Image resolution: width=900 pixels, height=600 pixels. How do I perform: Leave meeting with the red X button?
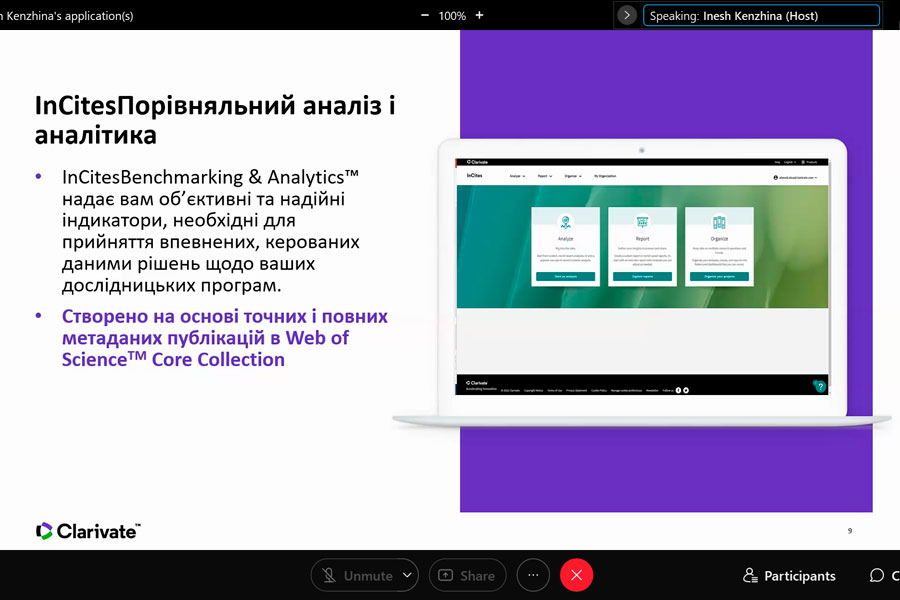[577, 575]
